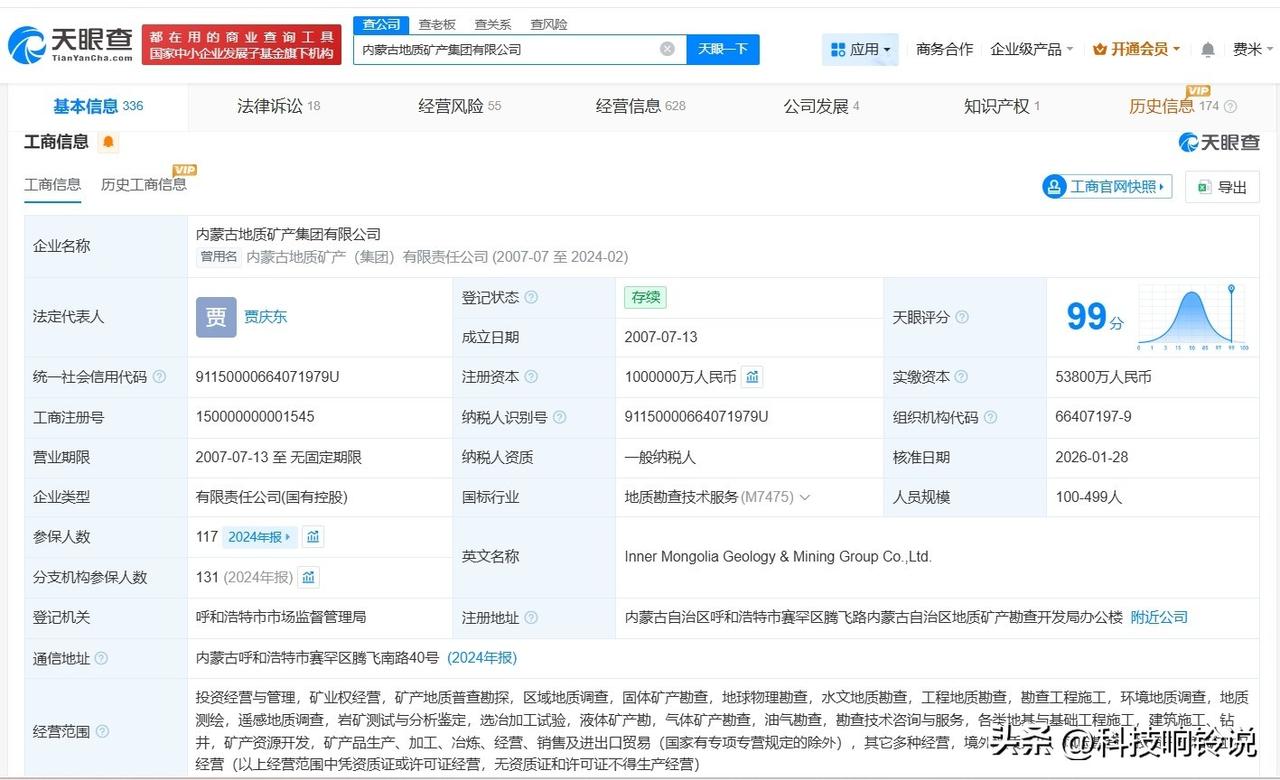Screen dimensions: 1280x780
Task: Click the 工商注册号 value 150000000001545
Action: (x=255, y=417)
